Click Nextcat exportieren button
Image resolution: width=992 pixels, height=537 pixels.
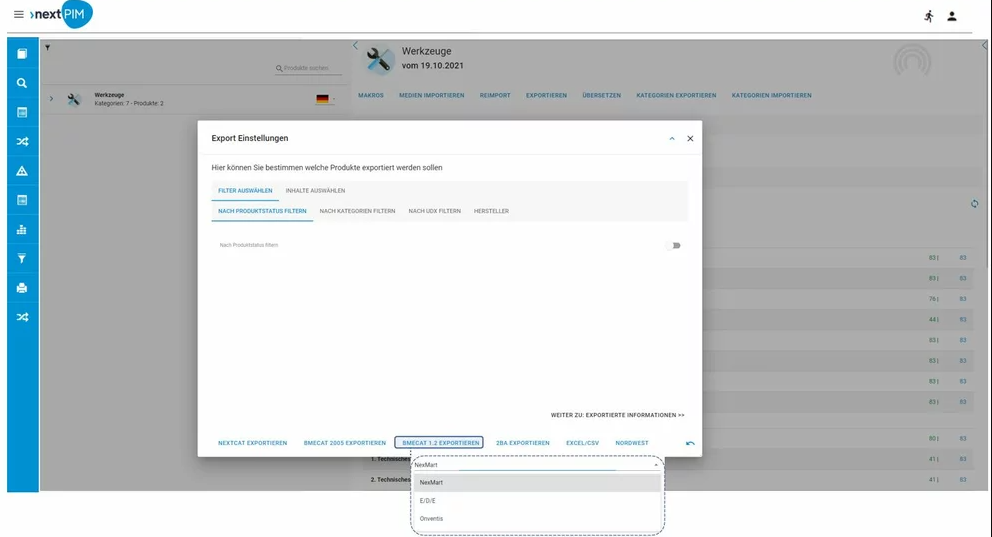pos(252,443)
